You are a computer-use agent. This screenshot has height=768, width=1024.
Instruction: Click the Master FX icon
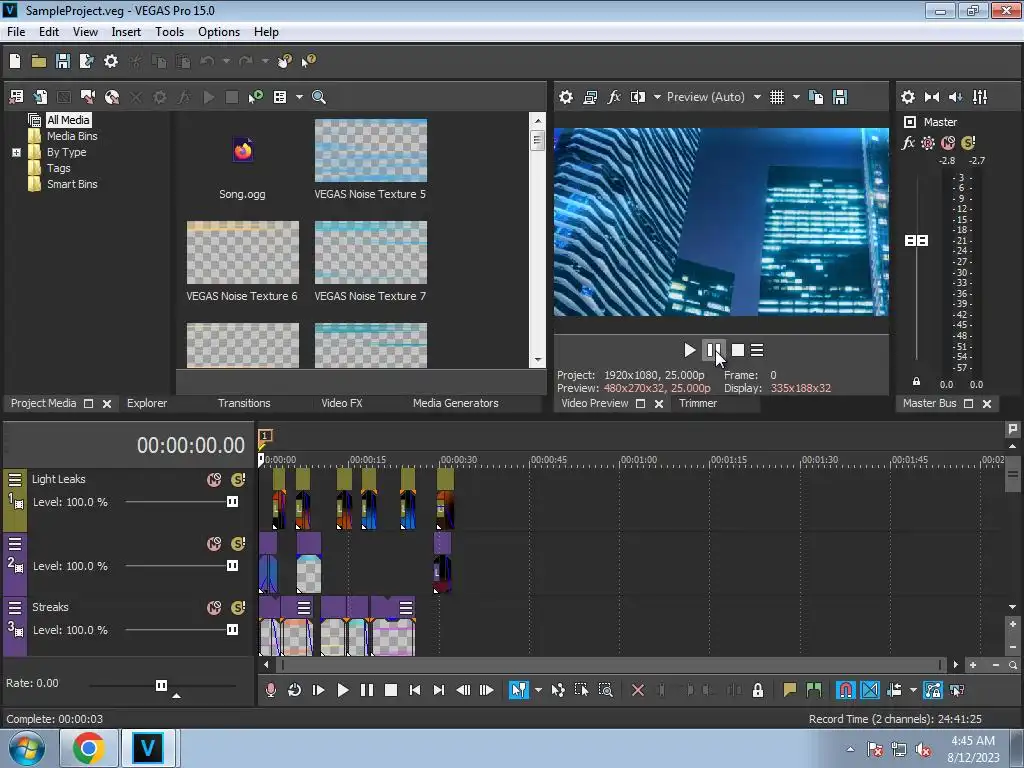coord(908,142)
